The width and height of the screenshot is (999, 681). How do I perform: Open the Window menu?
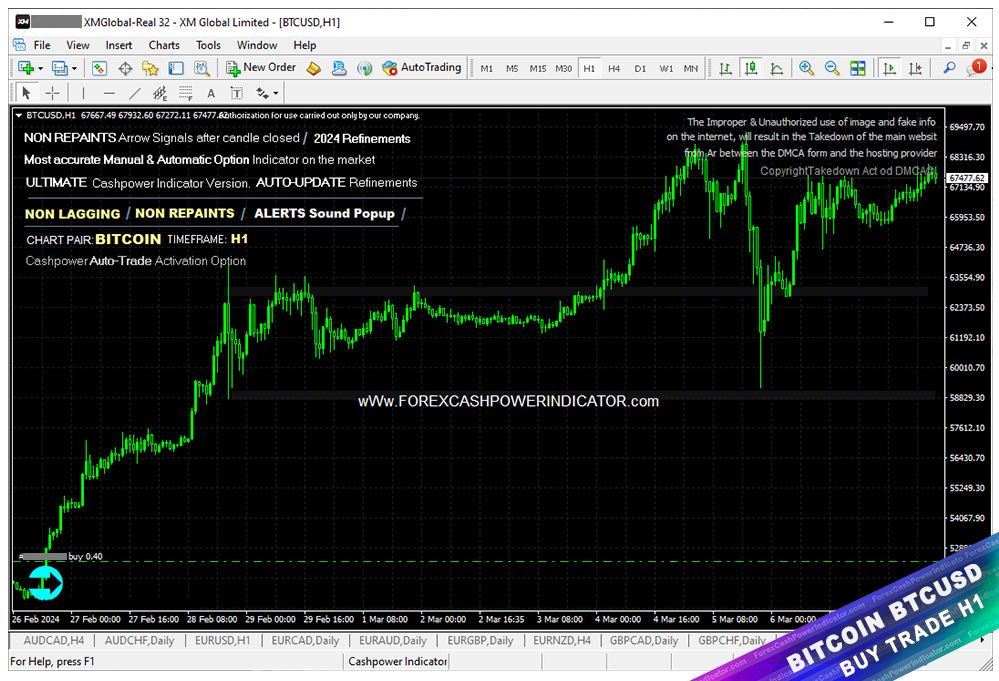point(257,45)
